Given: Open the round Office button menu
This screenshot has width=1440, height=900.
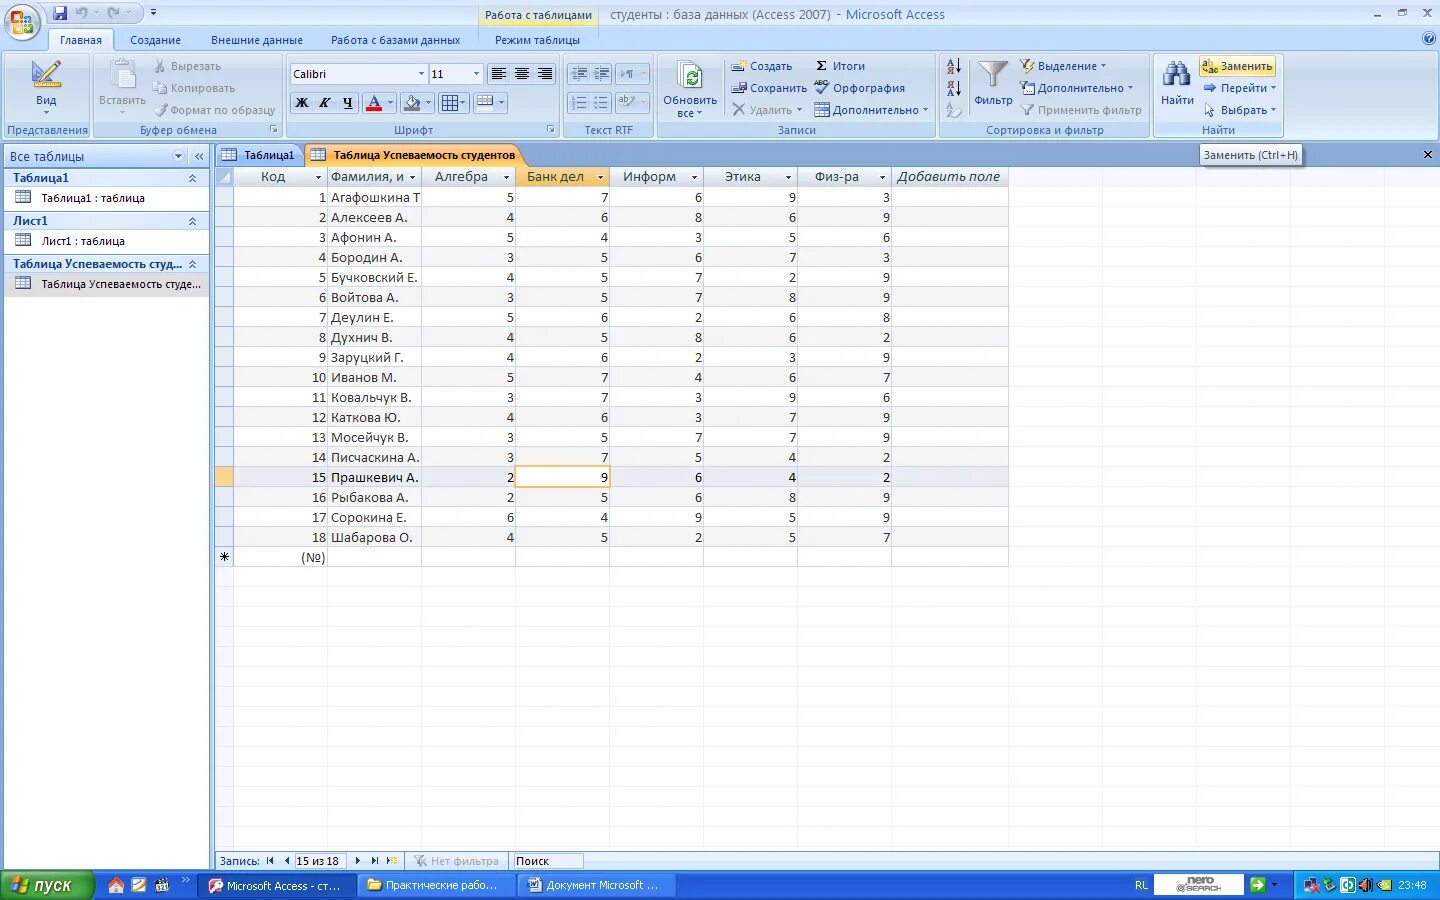Looking at the screenshot, I should tap(22, 22).
